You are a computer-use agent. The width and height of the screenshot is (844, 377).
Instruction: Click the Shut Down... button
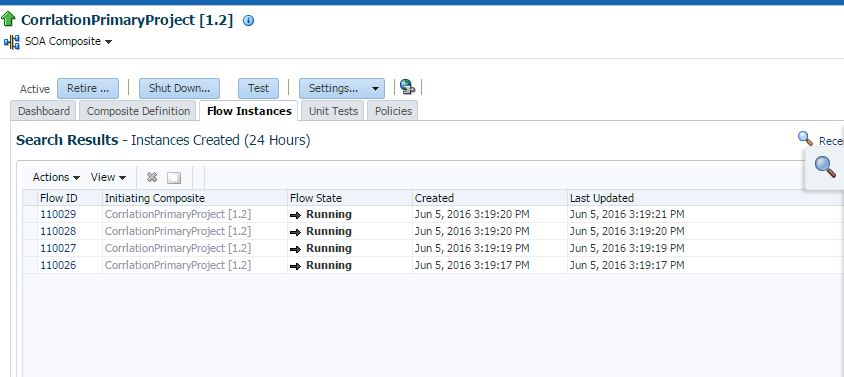pos(179,88)
